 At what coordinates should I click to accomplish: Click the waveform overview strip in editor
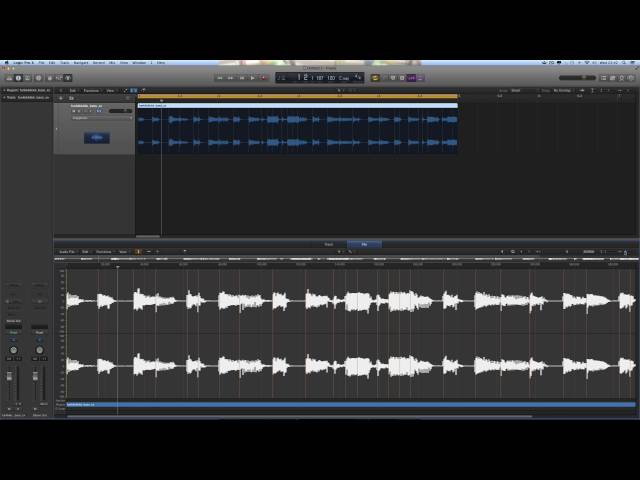pyautogui.click(x=346, y=259)
